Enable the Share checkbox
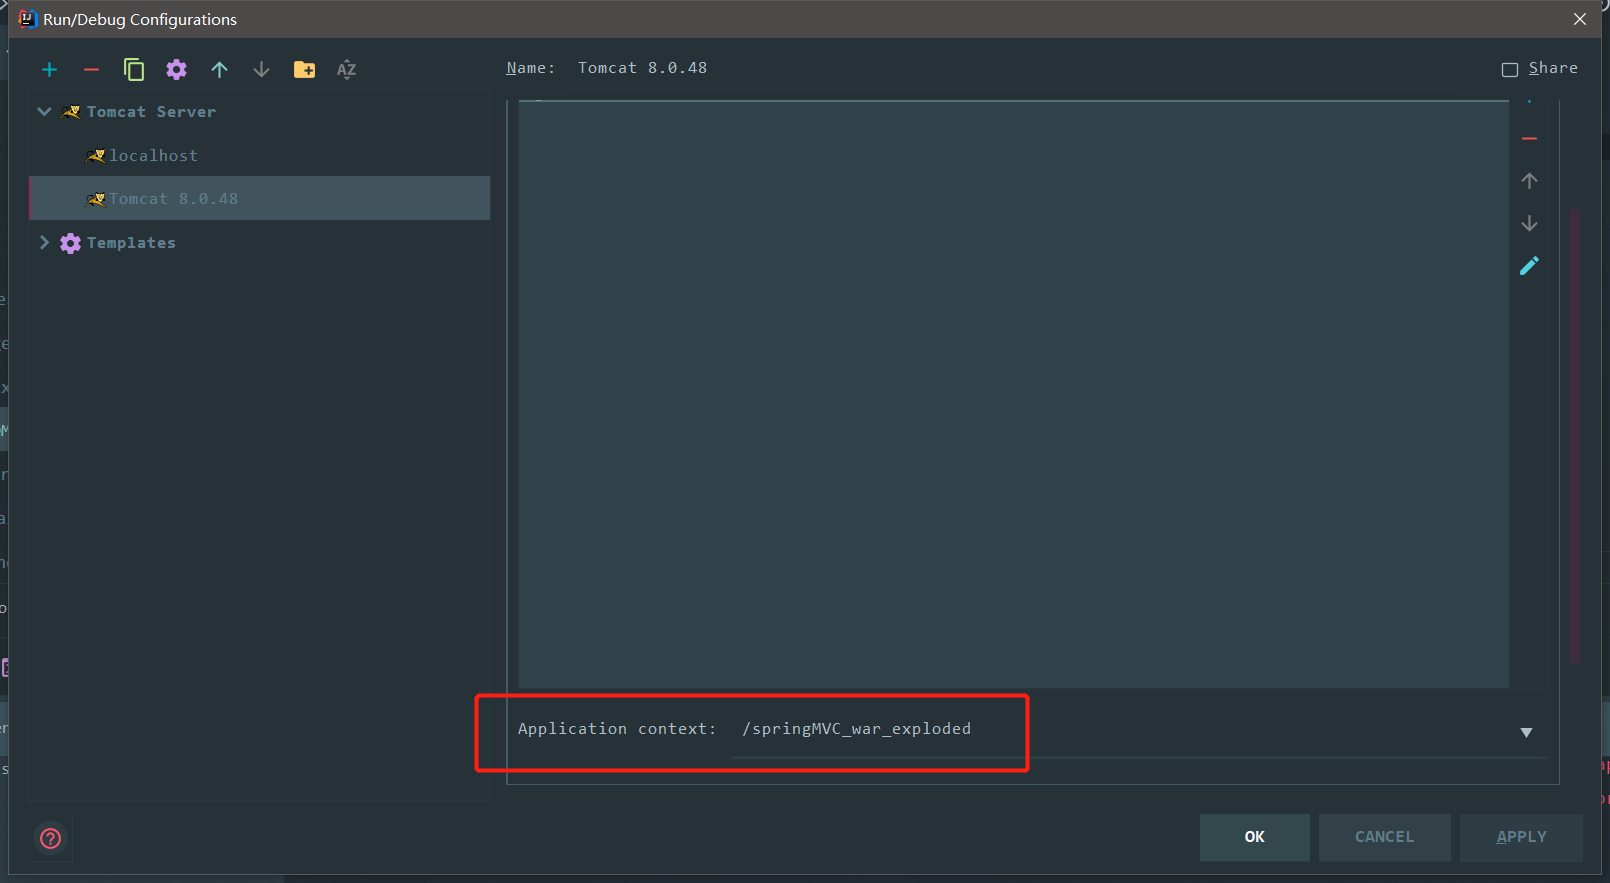Screen dimensions: 1610x883 (1510, 69)
